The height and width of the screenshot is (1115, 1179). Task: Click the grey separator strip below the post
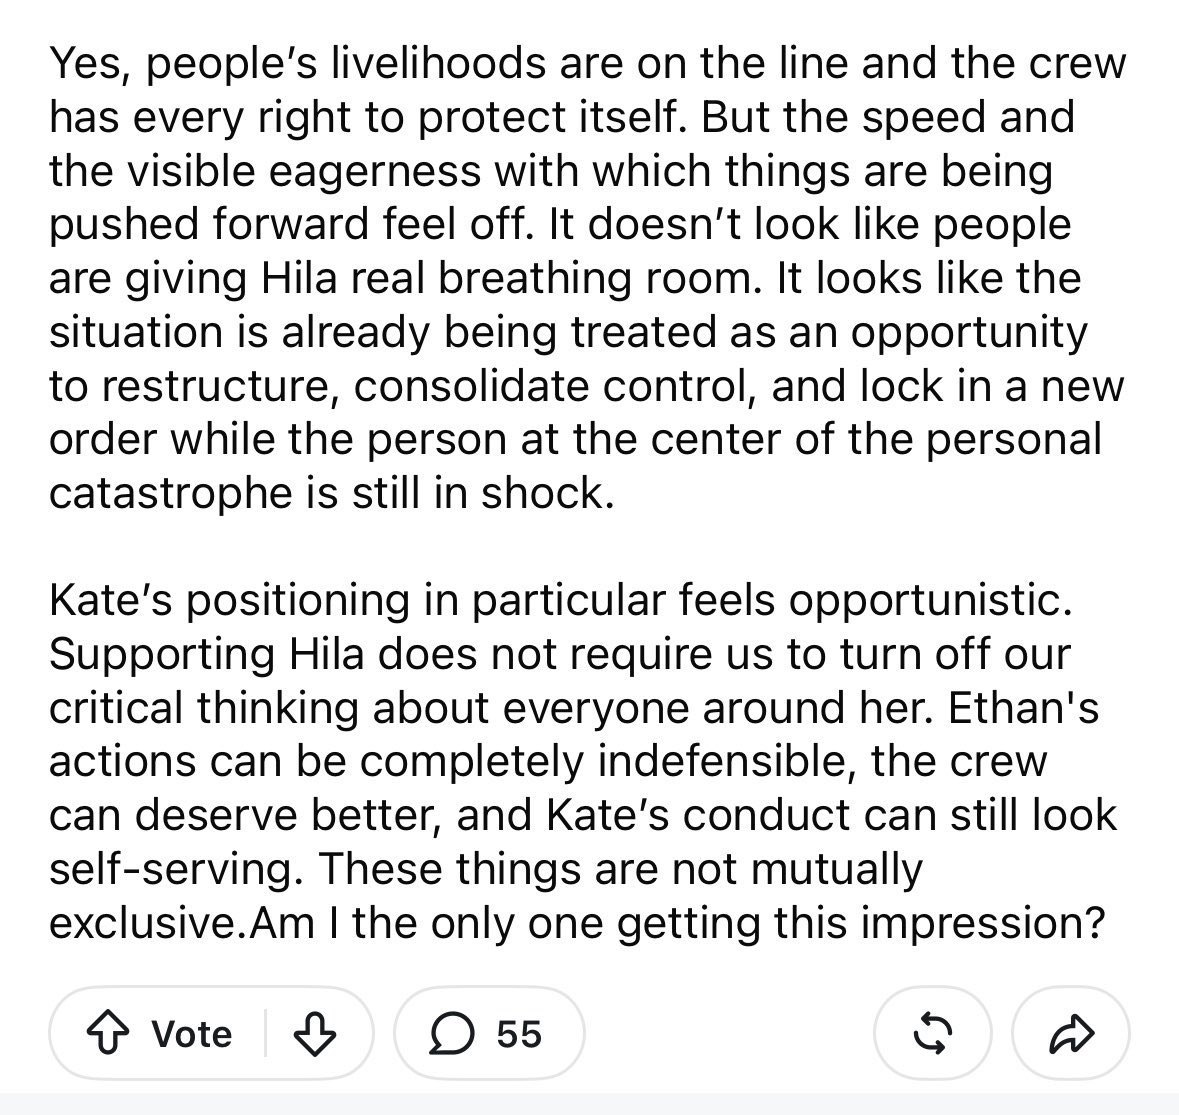[590, 1104]
